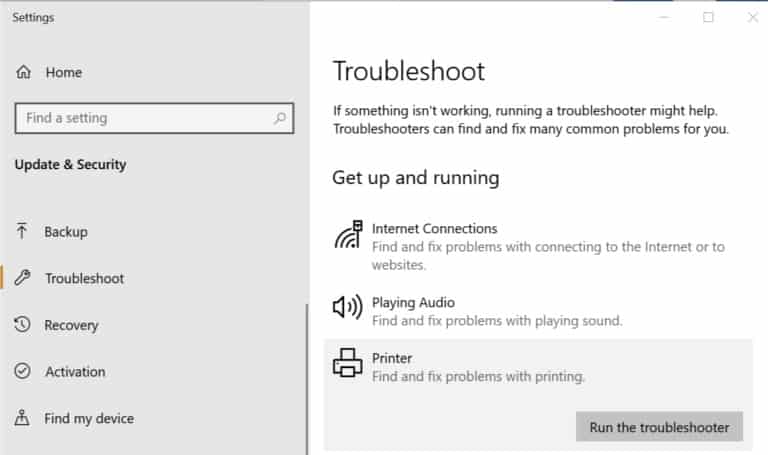Screen dimensions: 768x455
Task: Click the Home house icon
Action: pyautogui.click(x=23, y=72)
